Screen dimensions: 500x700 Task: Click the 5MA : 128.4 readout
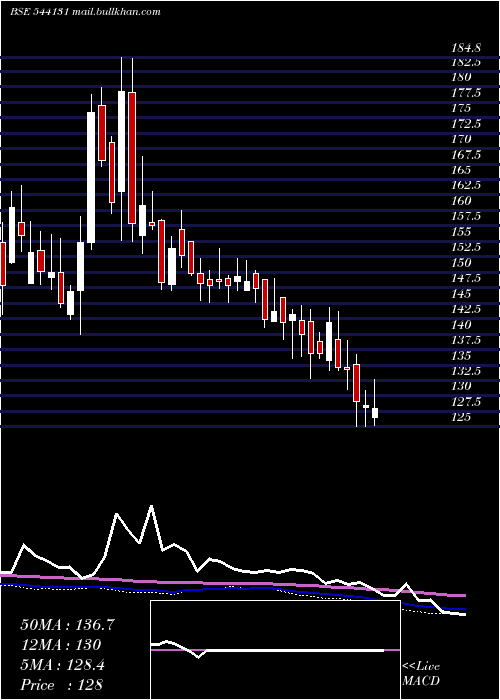coord(62,665)
